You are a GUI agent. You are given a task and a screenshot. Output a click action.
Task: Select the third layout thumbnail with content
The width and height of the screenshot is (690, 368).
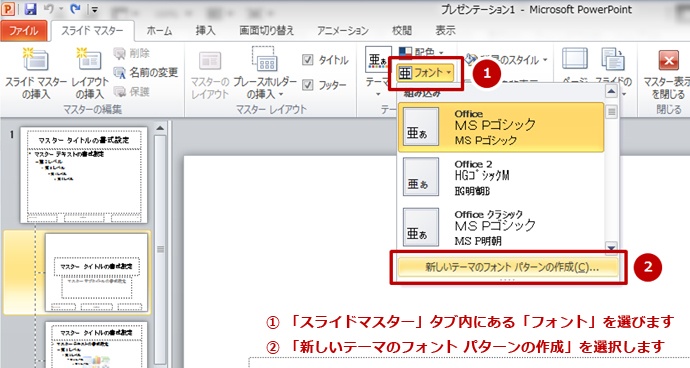click(97, 345)
